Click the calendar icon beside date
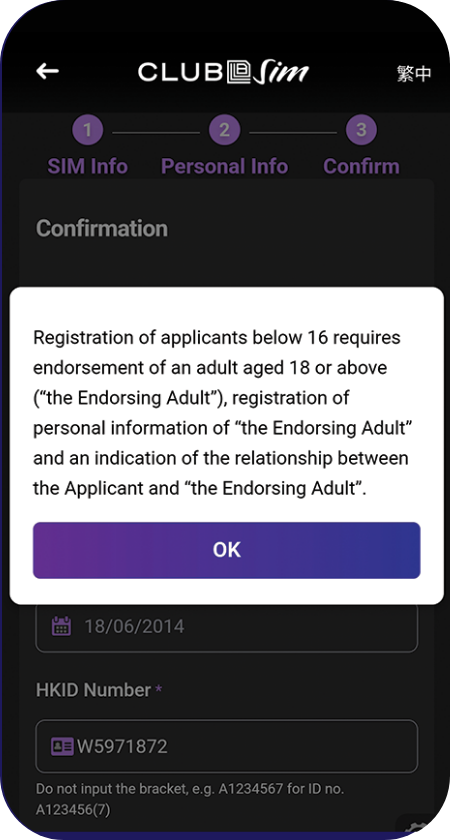Viewport: 450px width, 840px height. [62, 626]
